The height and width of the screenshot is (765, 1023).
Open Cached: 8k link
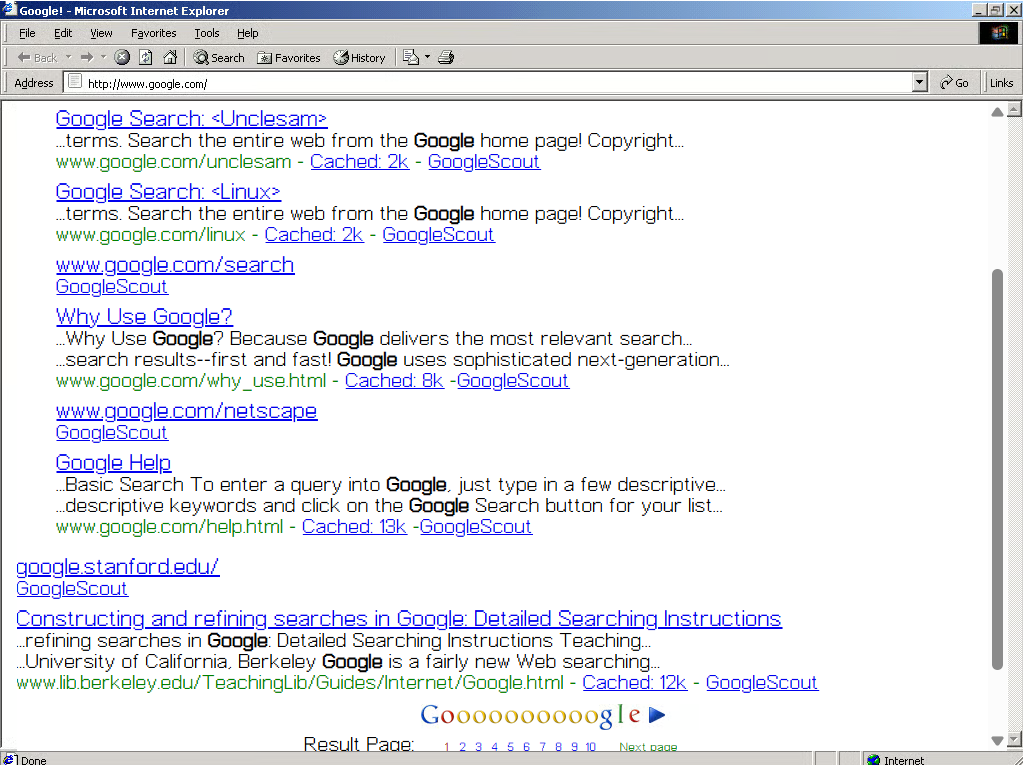394,381
